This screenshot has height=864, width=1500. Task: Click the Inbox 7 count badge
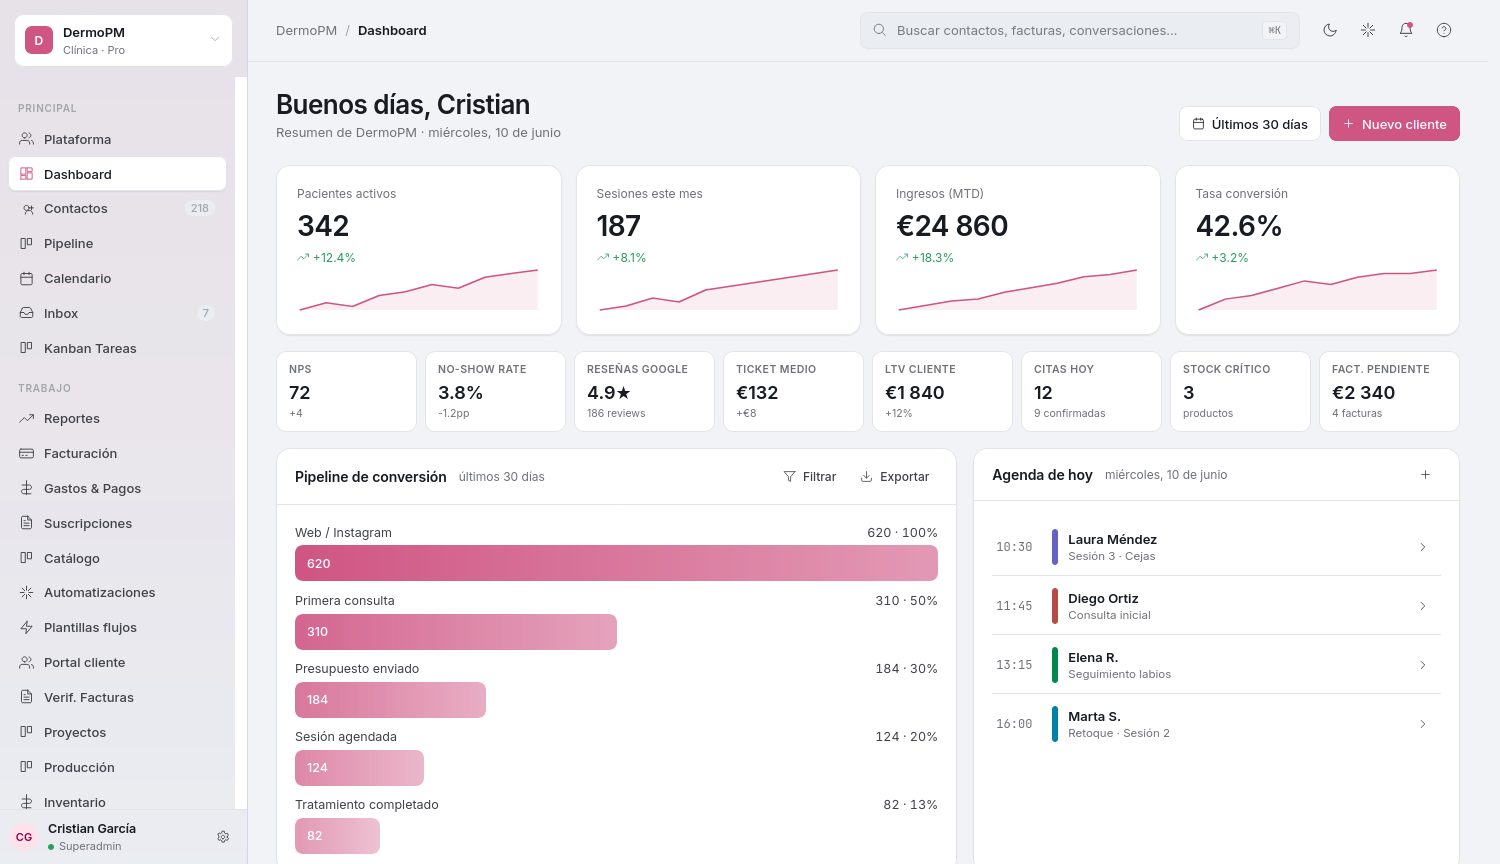[x=206, y=313]
